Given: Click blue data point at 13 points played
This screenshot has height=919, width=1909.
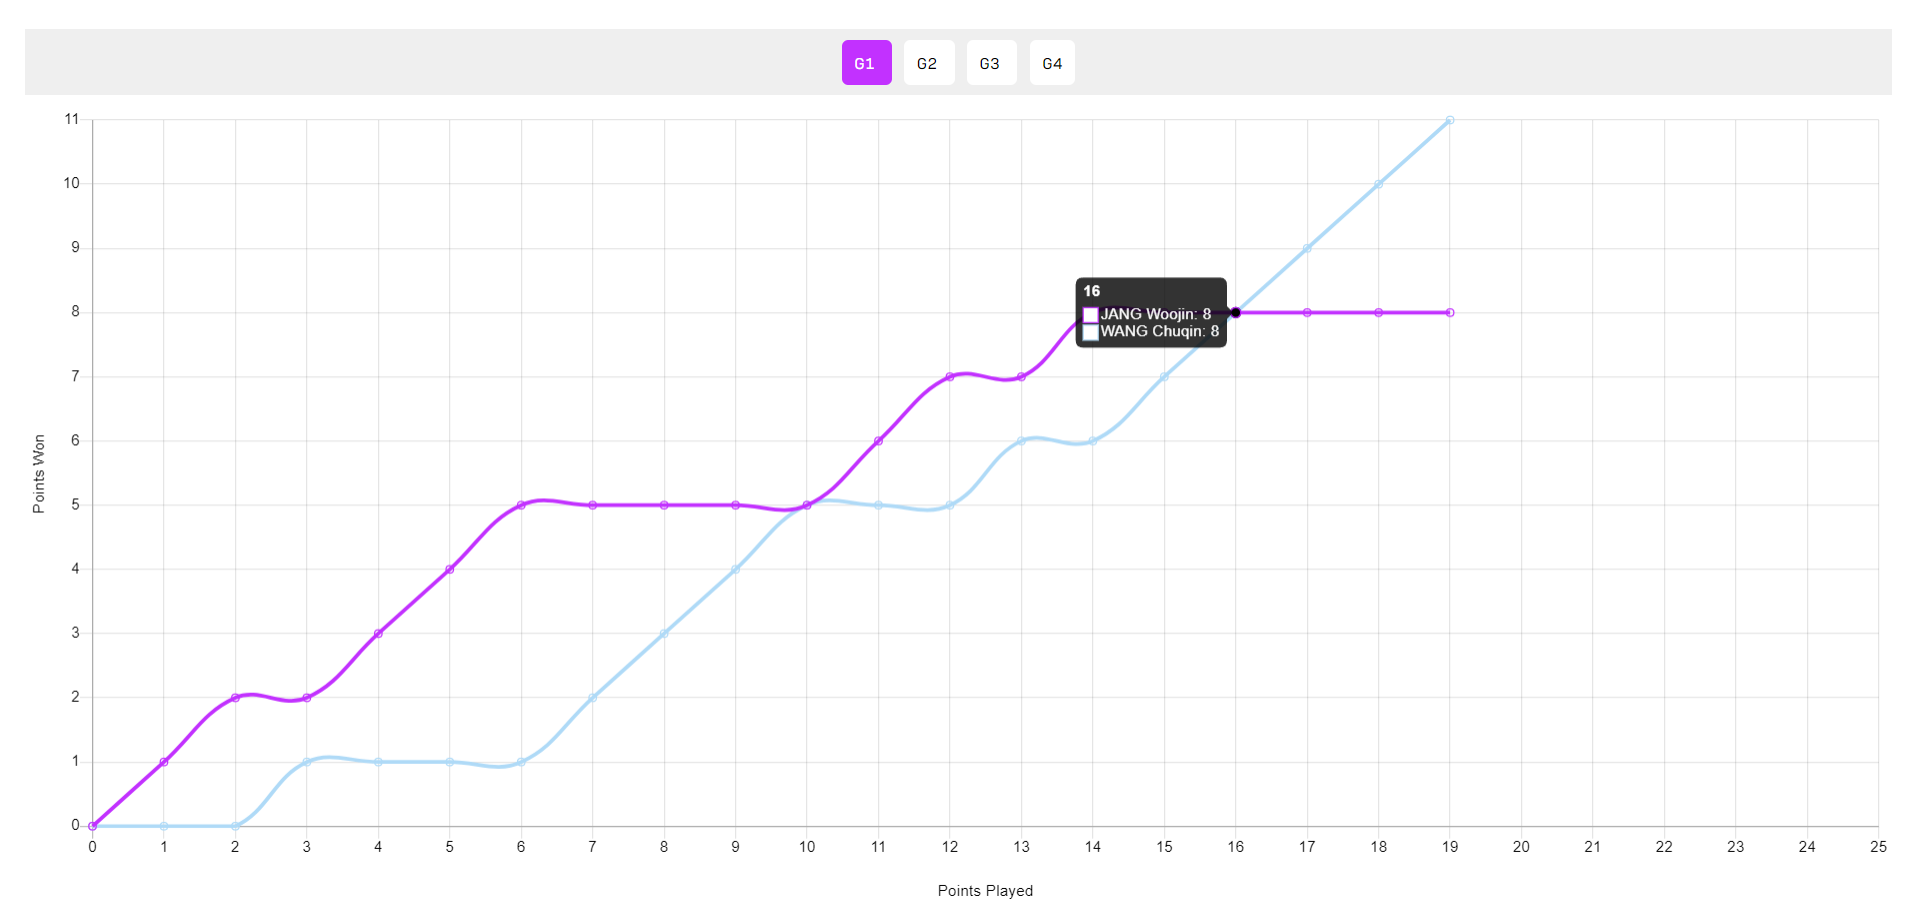Looking at the screenshot, I should pos(1021,441).
